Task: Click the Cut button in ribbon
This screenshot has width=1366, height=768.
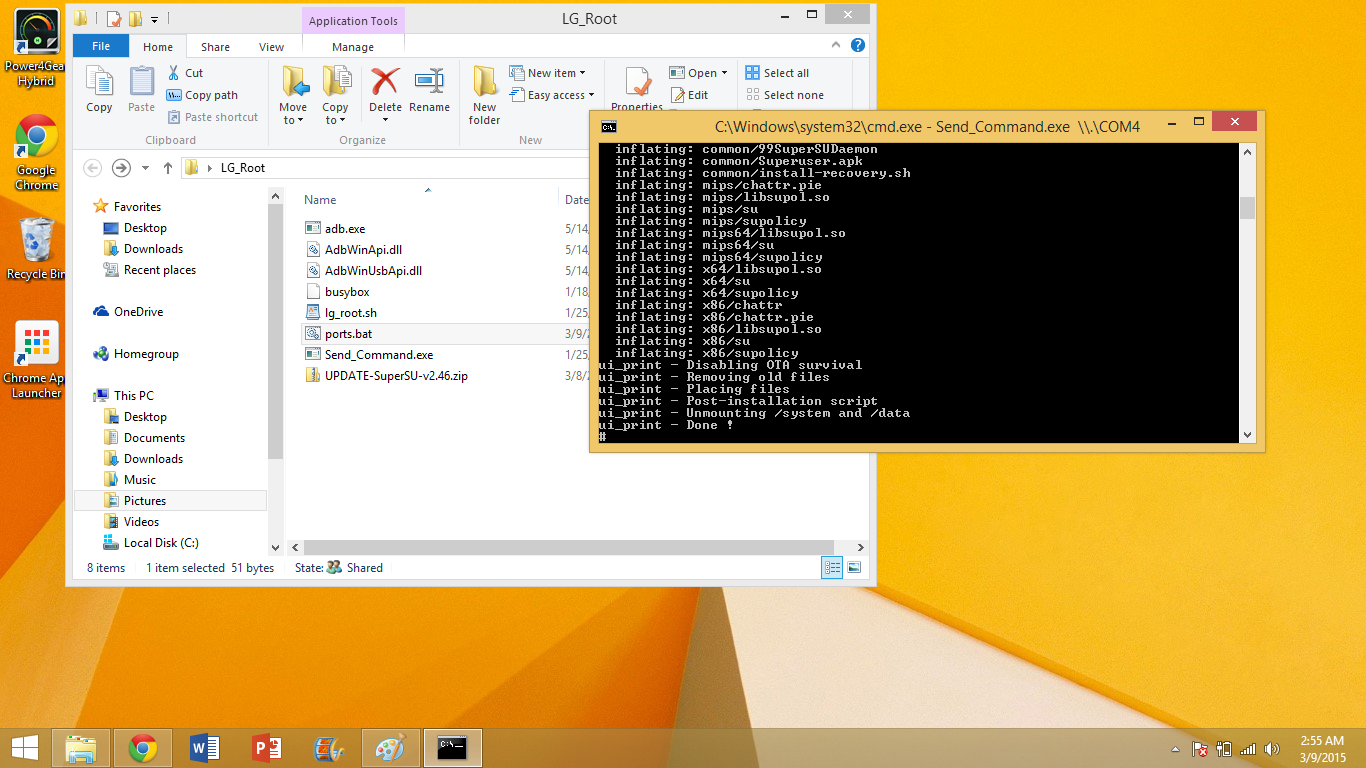Action: click(x=185, y=73)
